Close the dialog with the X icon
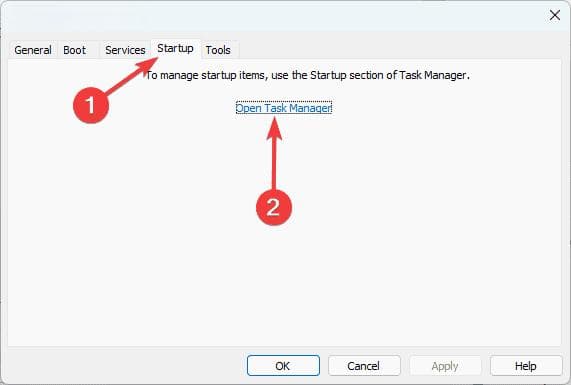 (x=555, y=15)
